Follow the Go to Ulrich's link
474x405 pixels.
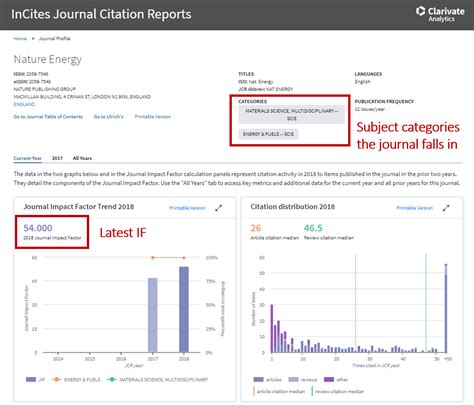point(108,116)
